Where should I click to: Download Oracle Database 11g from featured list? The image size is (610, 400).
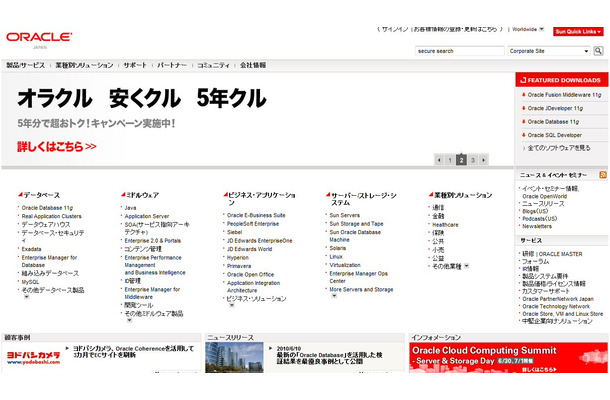pyautogui.click(x=553, y=122)
